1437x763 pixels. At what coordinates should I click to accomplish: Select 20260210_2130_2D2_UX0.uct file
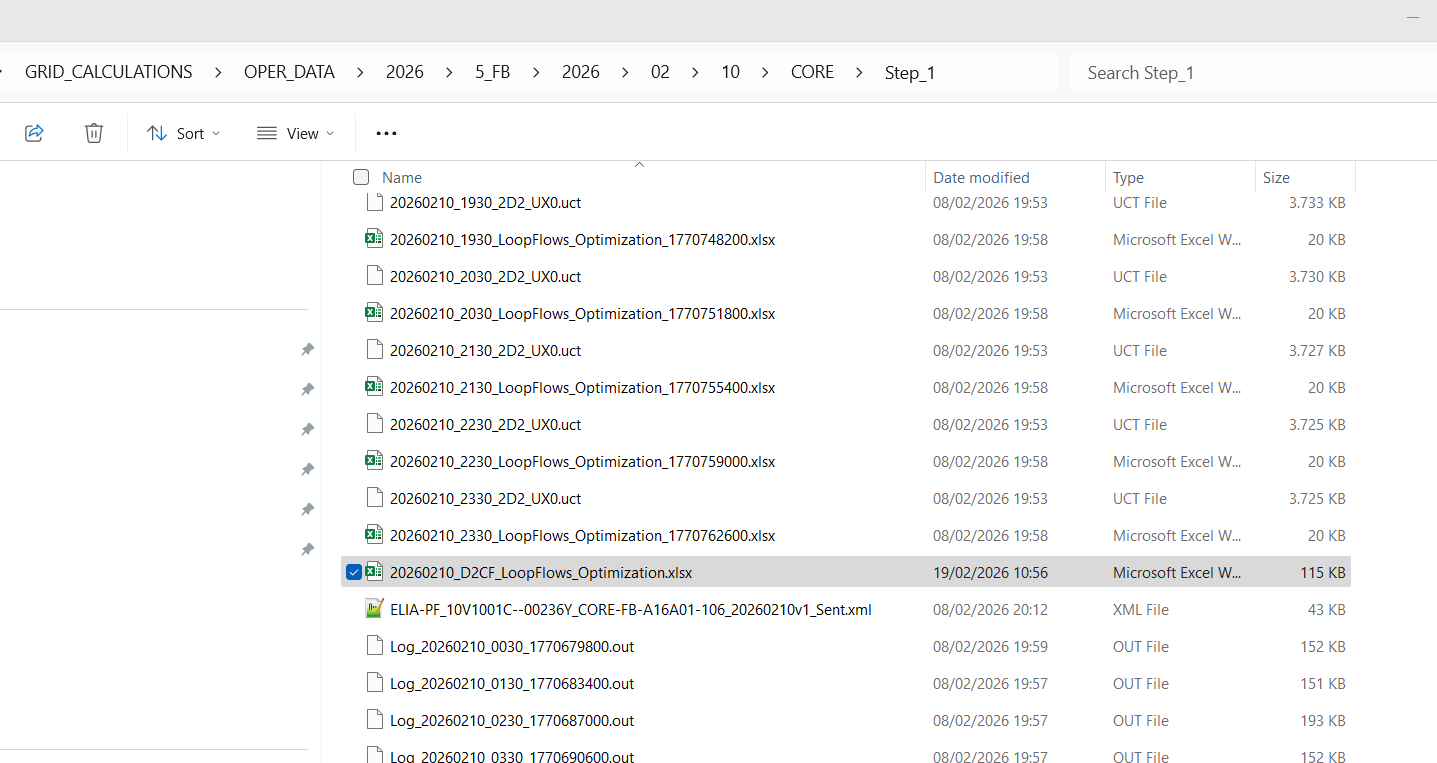click(x=485, y=351)
